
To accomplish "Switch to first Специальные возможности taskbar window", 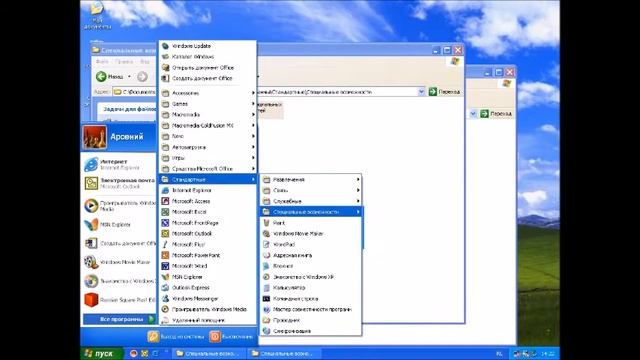I will coord(209,353).
